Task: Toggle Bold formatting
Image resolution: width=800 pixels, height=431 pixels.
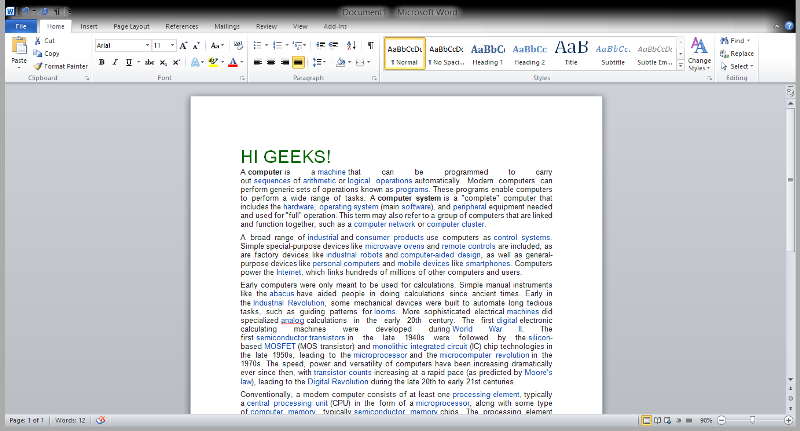Action: click(x=102, y=62)
